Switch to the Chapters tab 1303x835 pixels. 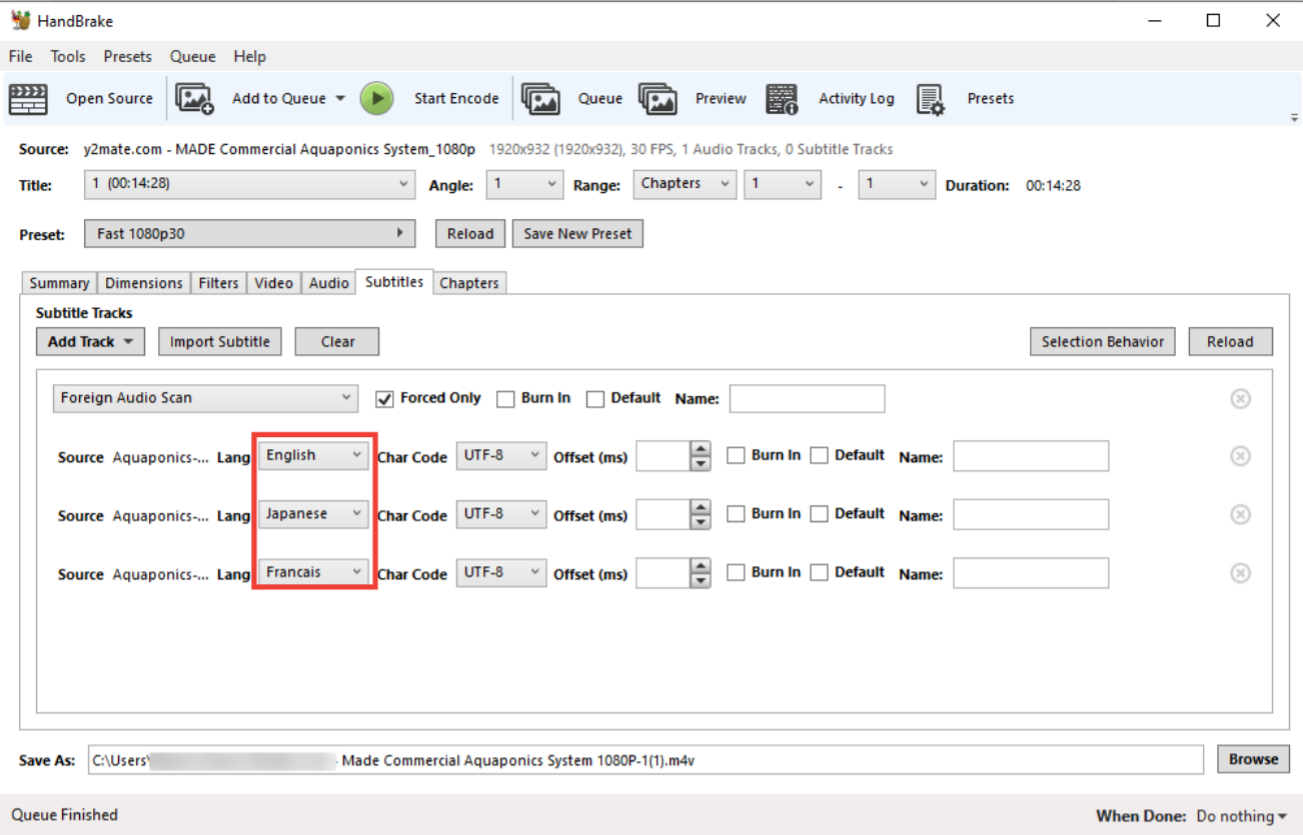(469, 283)
